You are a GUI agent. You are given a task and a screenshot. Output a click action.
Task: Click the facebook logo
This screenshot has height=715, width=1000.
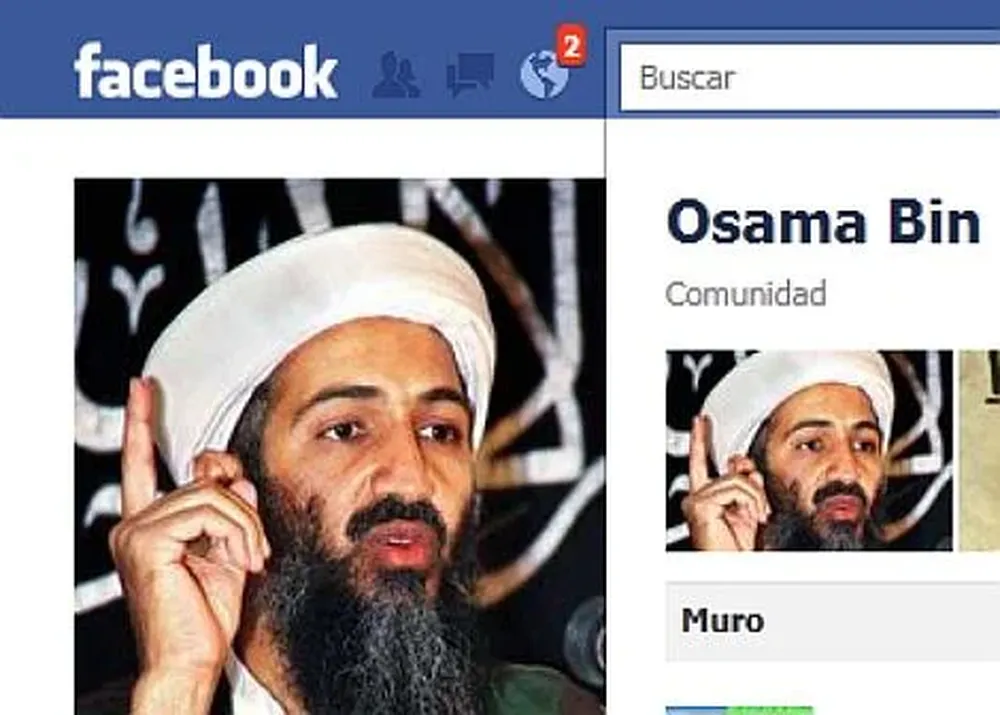click(x=205, y=71)
